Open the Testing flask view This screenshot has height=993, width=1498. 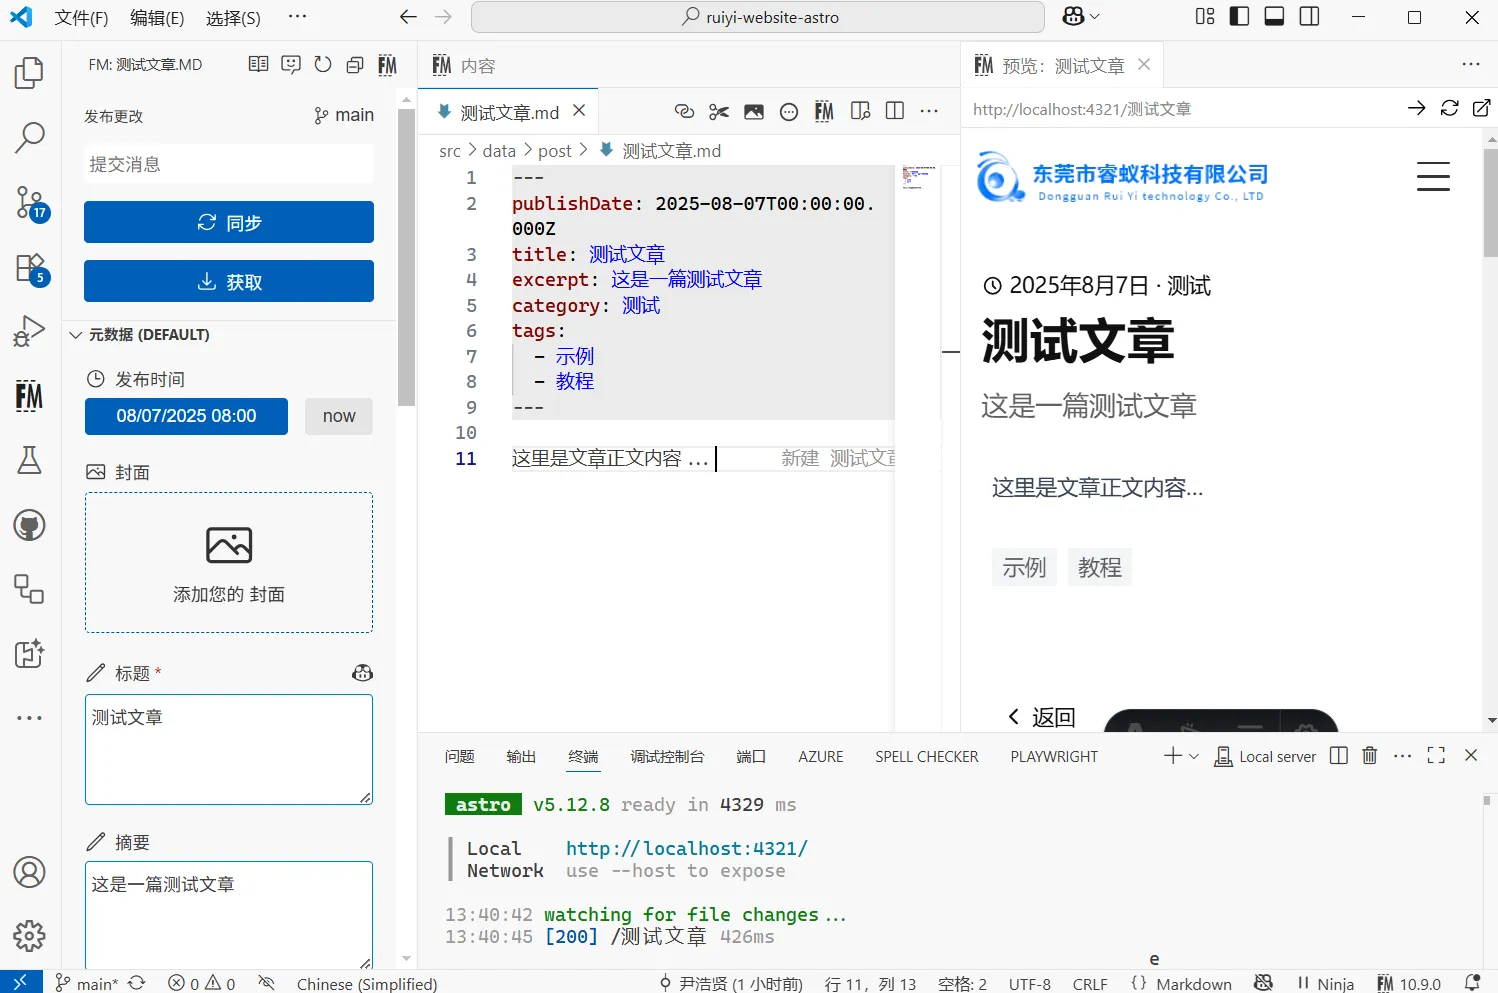click(30, 460)
